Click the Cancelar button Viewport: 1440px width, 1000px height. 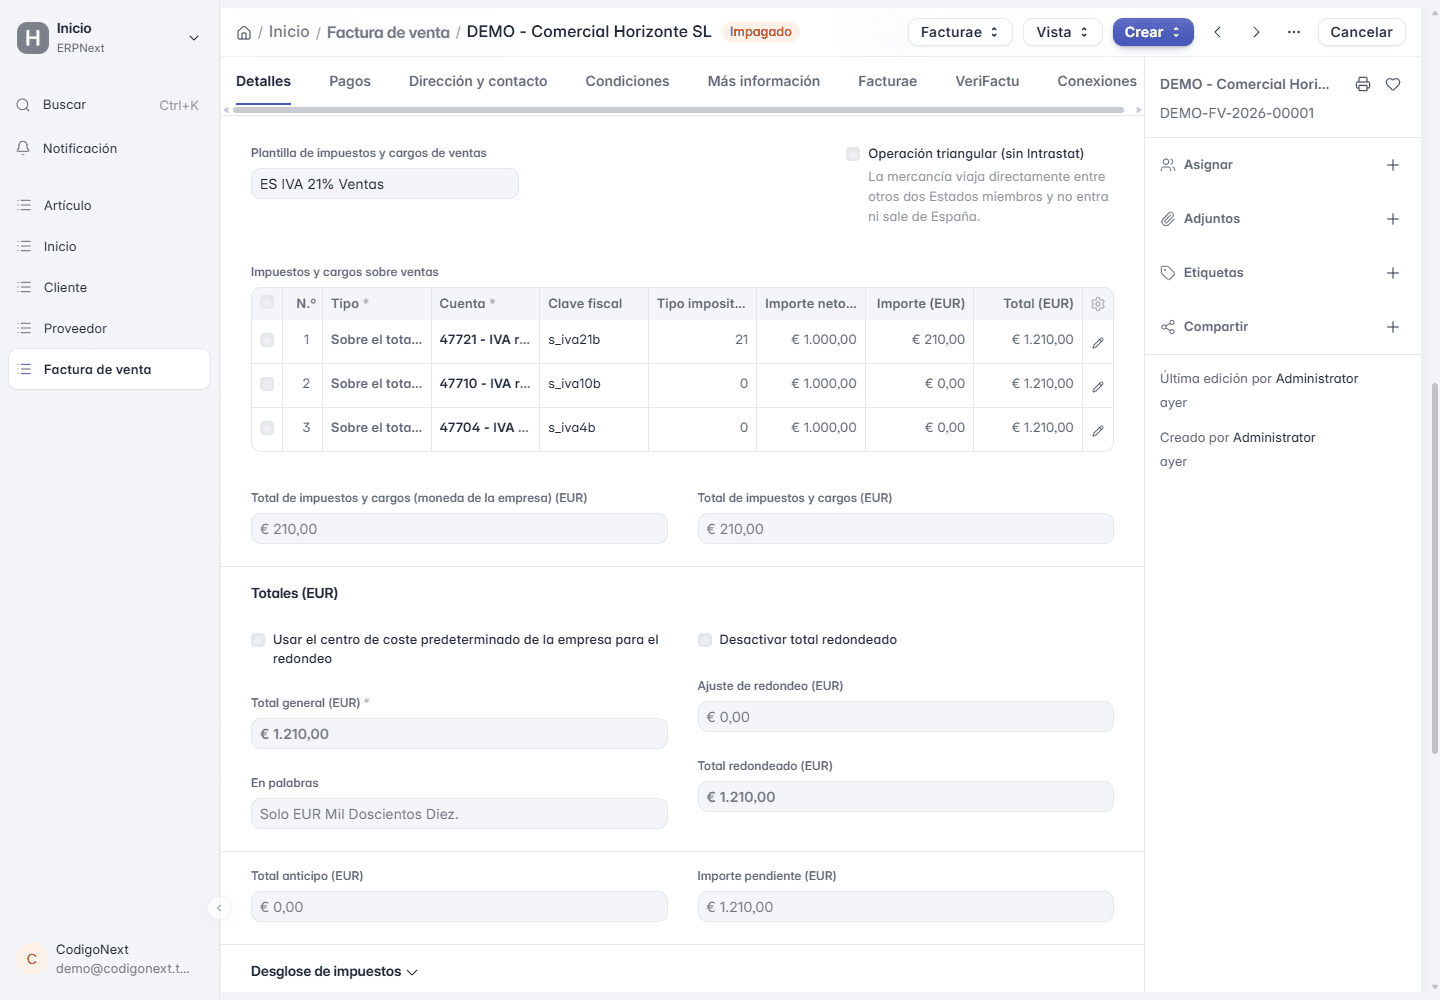point(1361,32)
